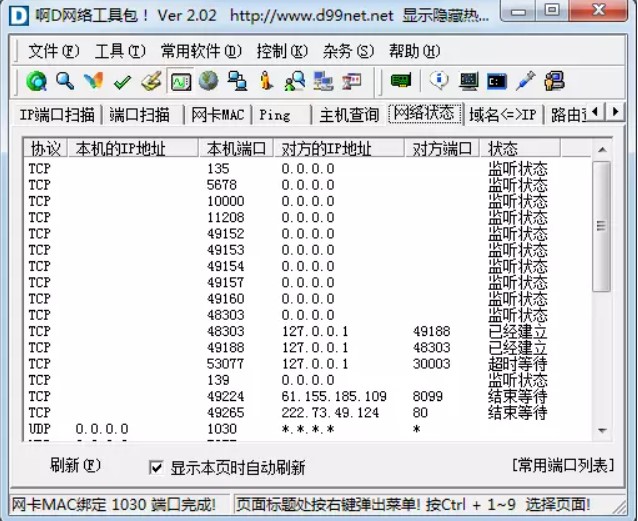Click the globe toolbar icon
This screenshot has width=638, height=521.
(208, 81)
